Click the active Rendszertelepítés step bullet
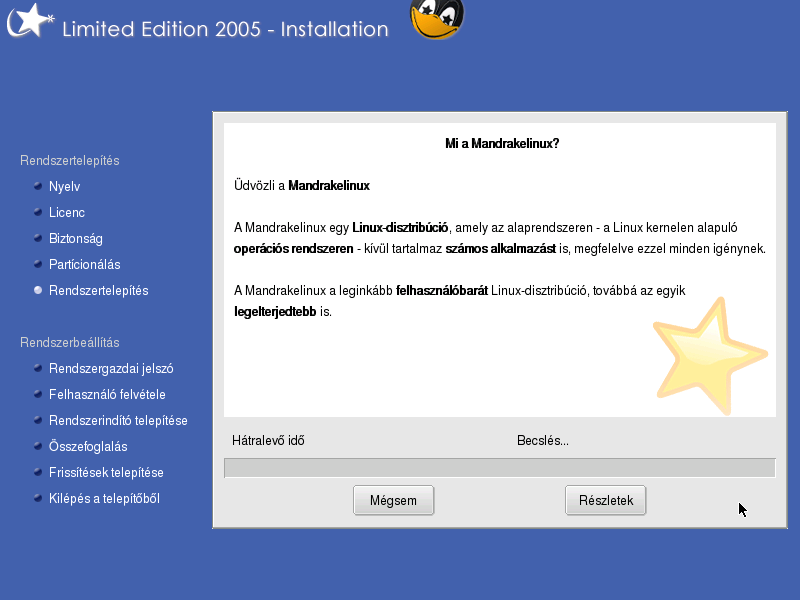Image resolution: width=800 pixels, height=600 pixels. pyautogui.click(x=38, y=290)
